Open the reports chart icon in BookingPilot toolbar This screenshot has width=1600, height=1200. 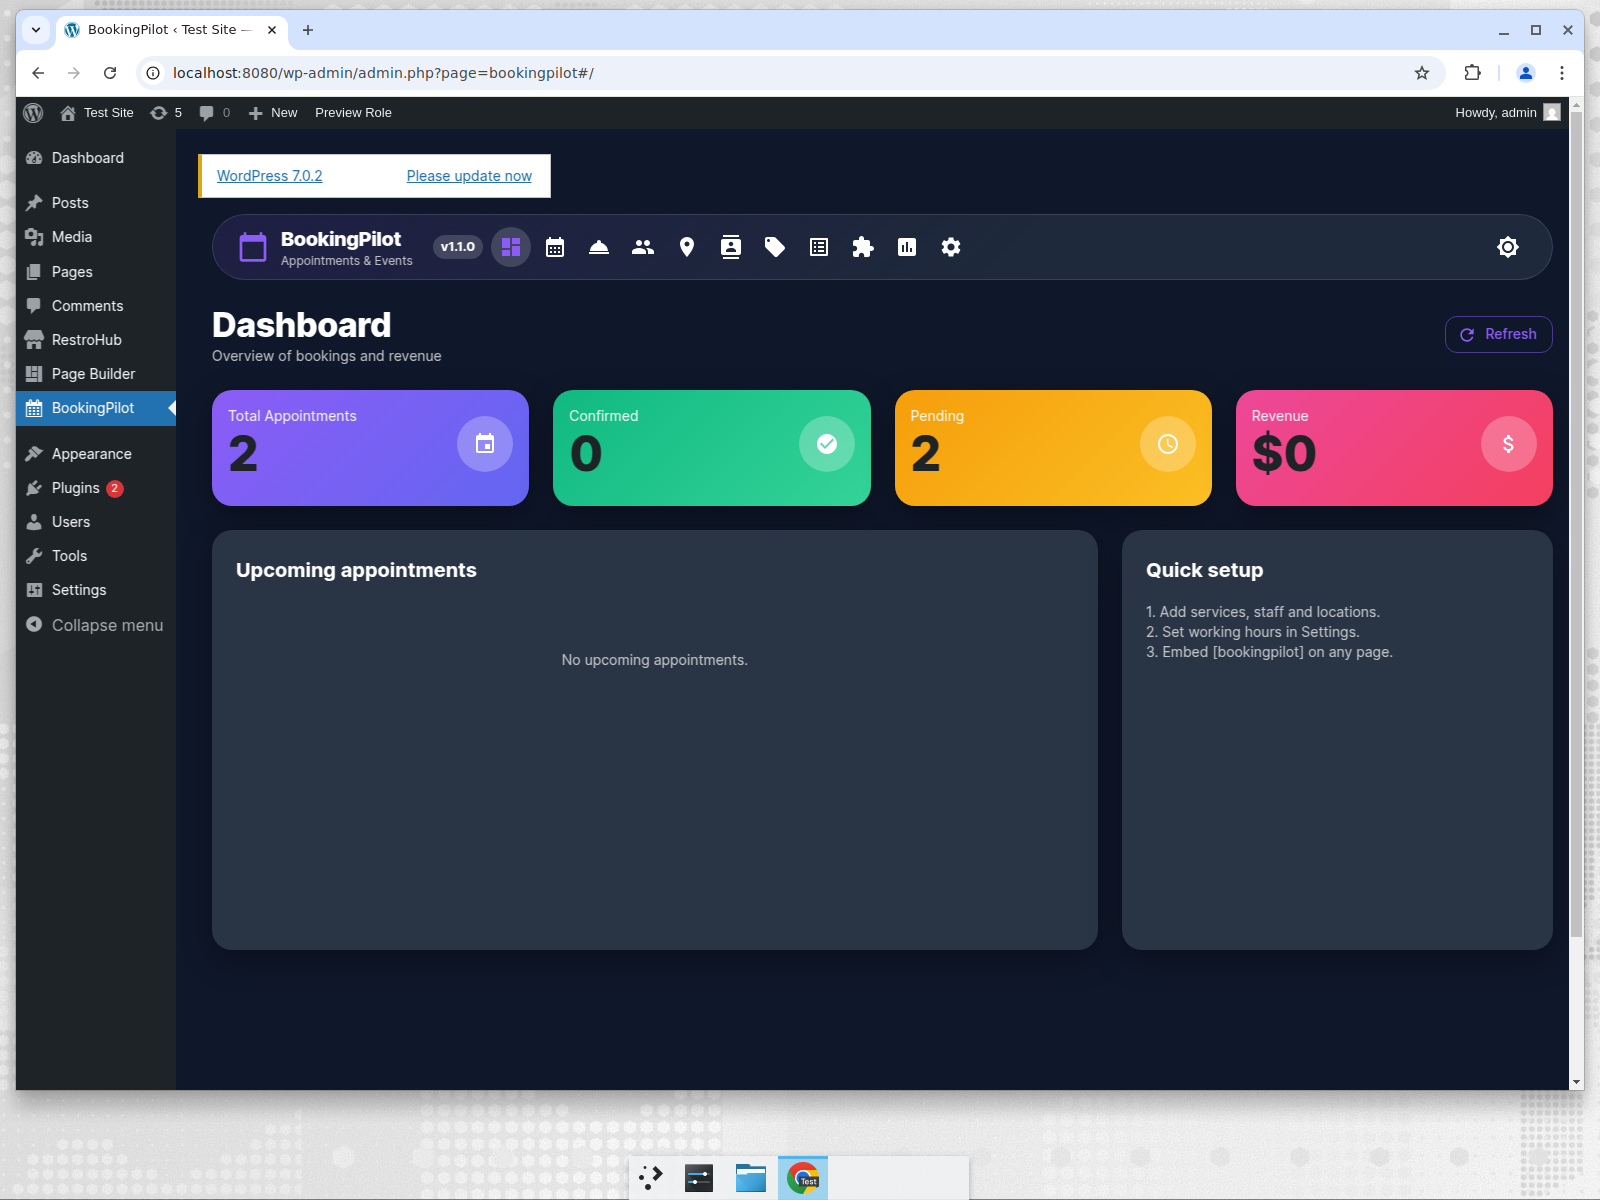(x=907, y=247)
